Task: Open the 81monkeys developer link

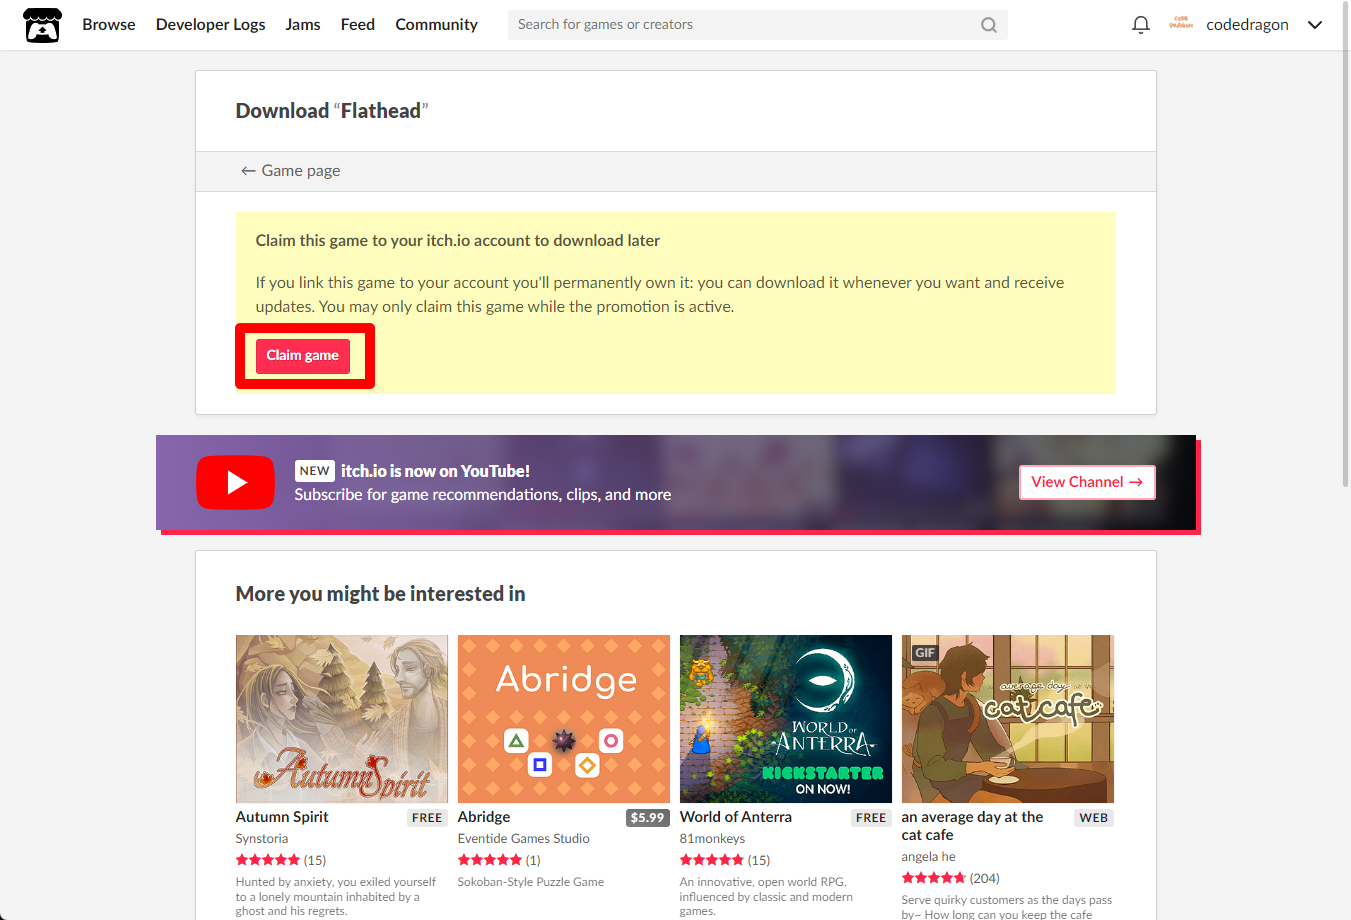Action: click(713, 839)
